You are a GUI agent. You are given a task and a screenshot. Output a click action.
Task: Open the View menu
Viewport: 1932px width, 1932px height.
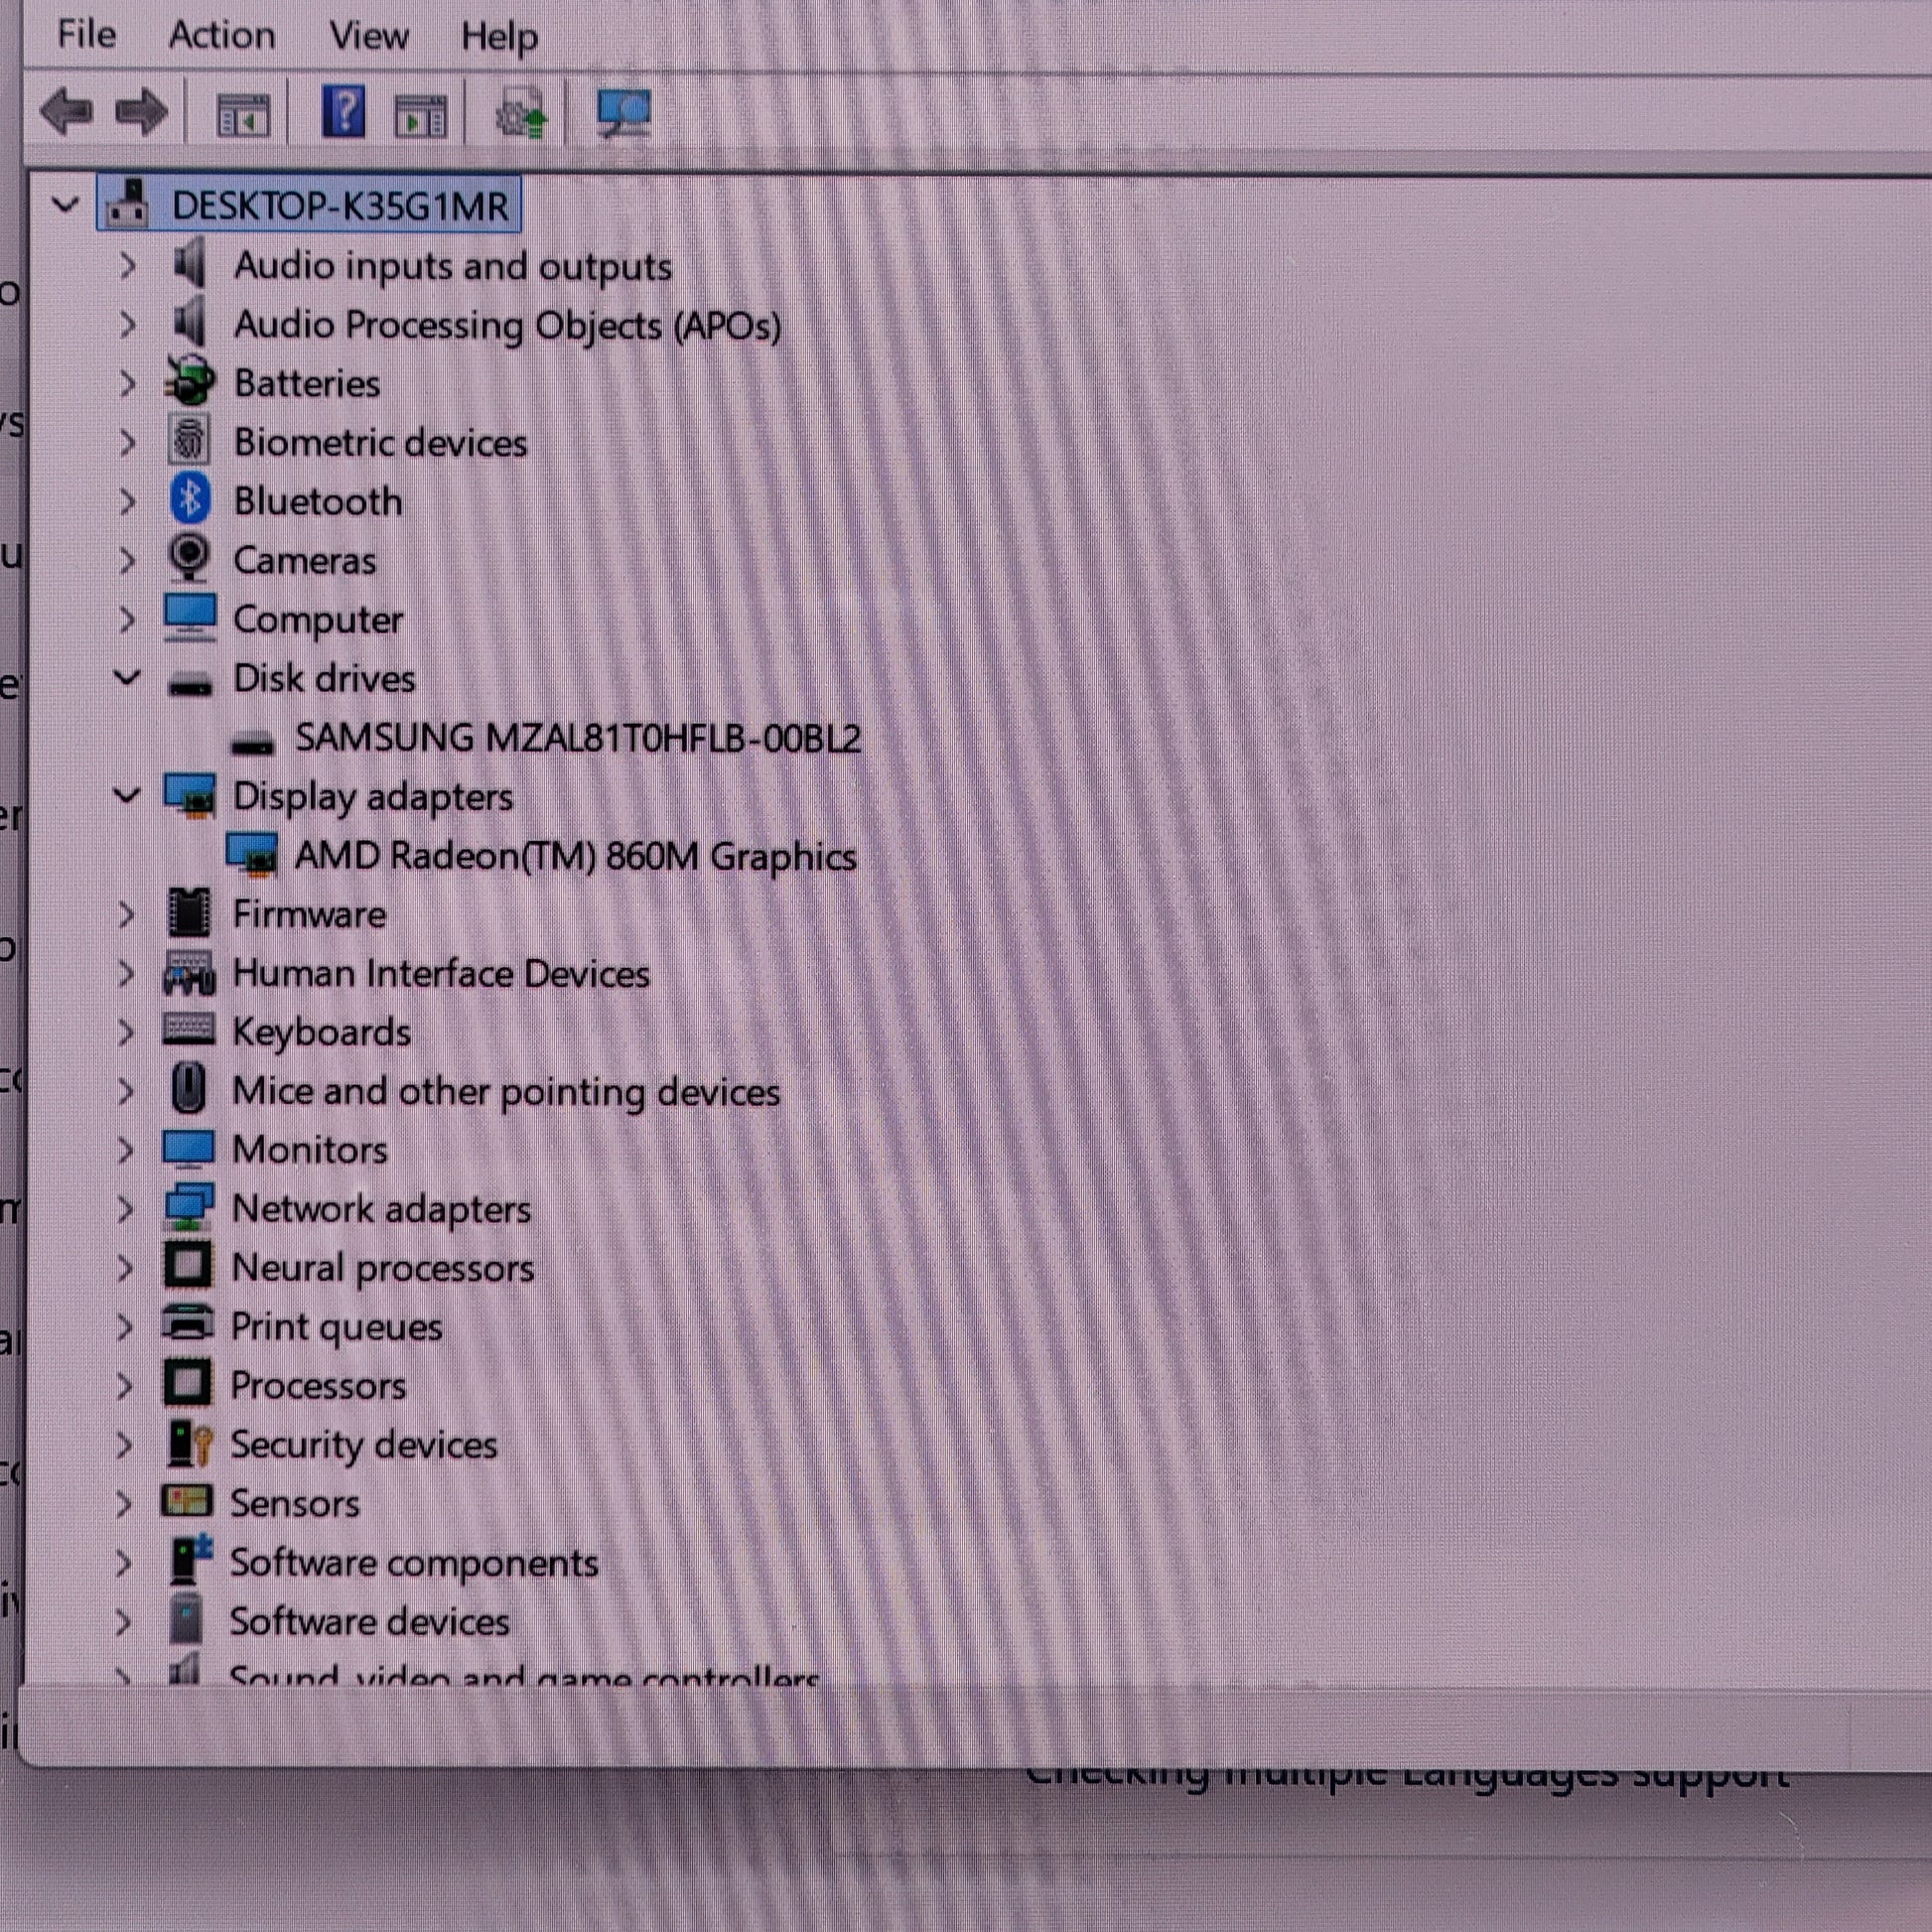368,36
